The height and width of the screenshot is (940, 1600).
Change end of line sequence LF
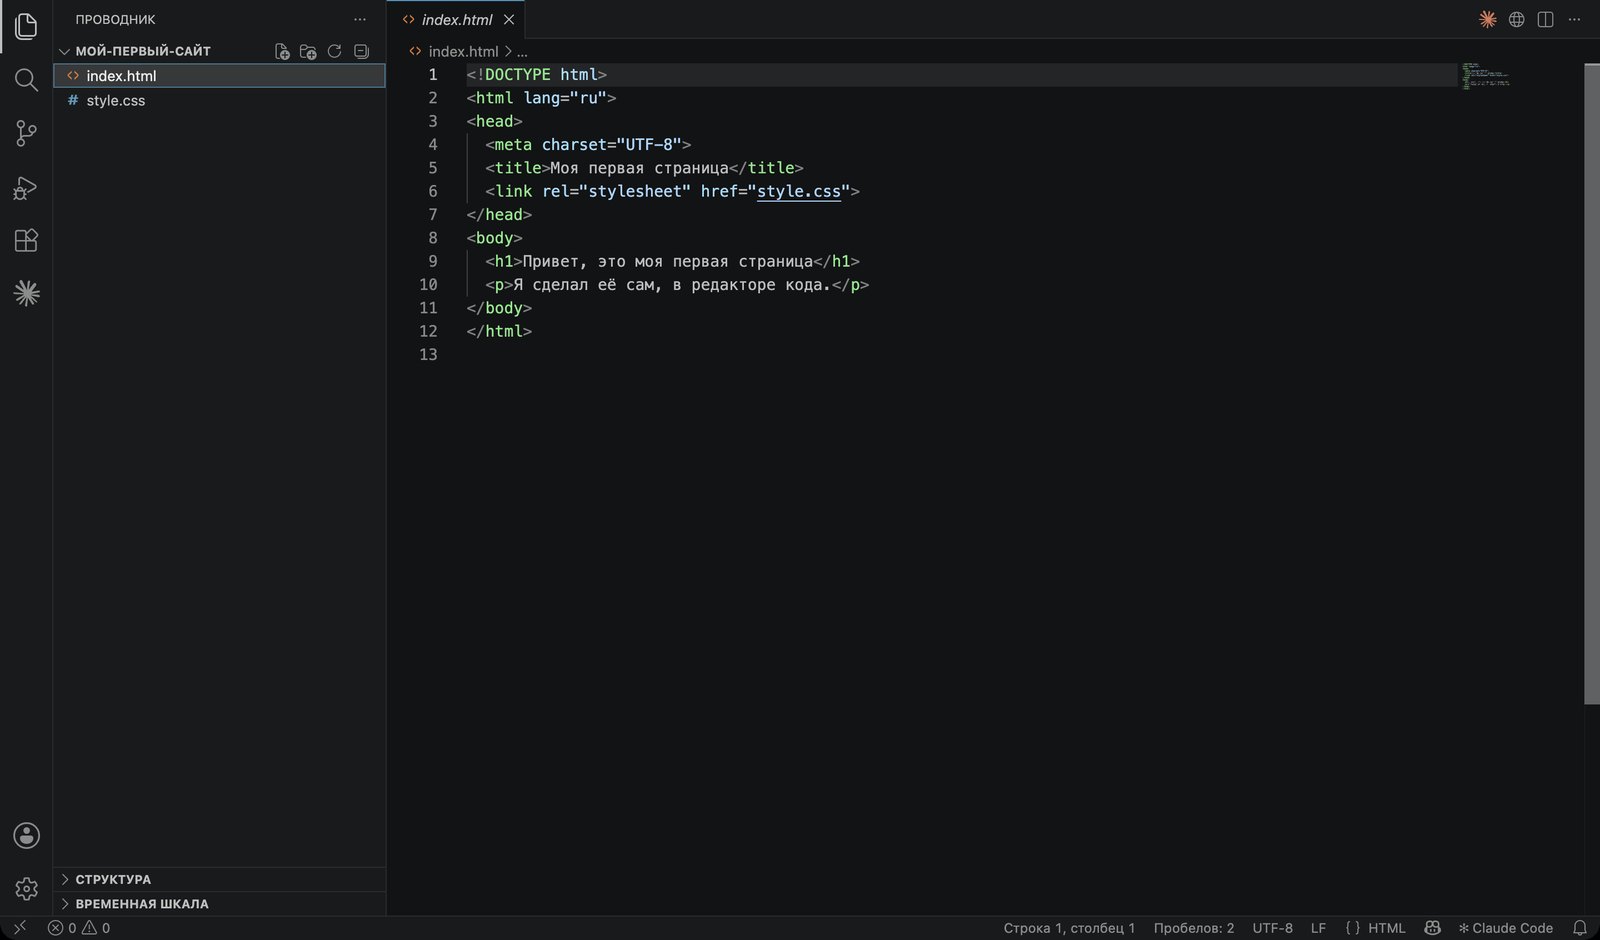click(x=1318, y=928)
